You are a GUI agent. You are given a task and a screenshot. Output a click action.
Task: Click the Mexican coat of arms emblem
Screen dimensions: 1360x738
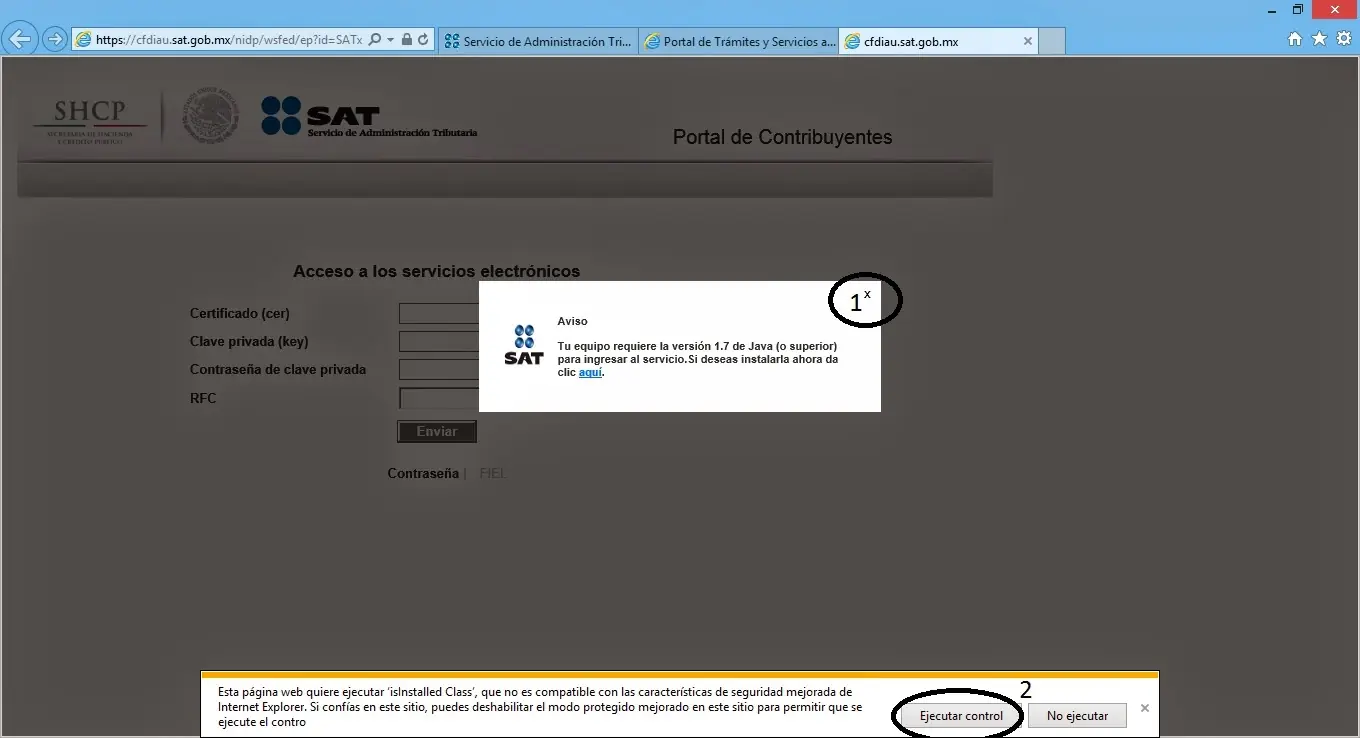point(211,117)
